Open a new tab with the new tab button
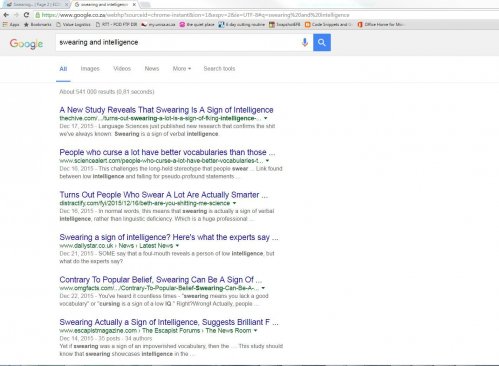 pyautogui.click(x=145, y=5)
